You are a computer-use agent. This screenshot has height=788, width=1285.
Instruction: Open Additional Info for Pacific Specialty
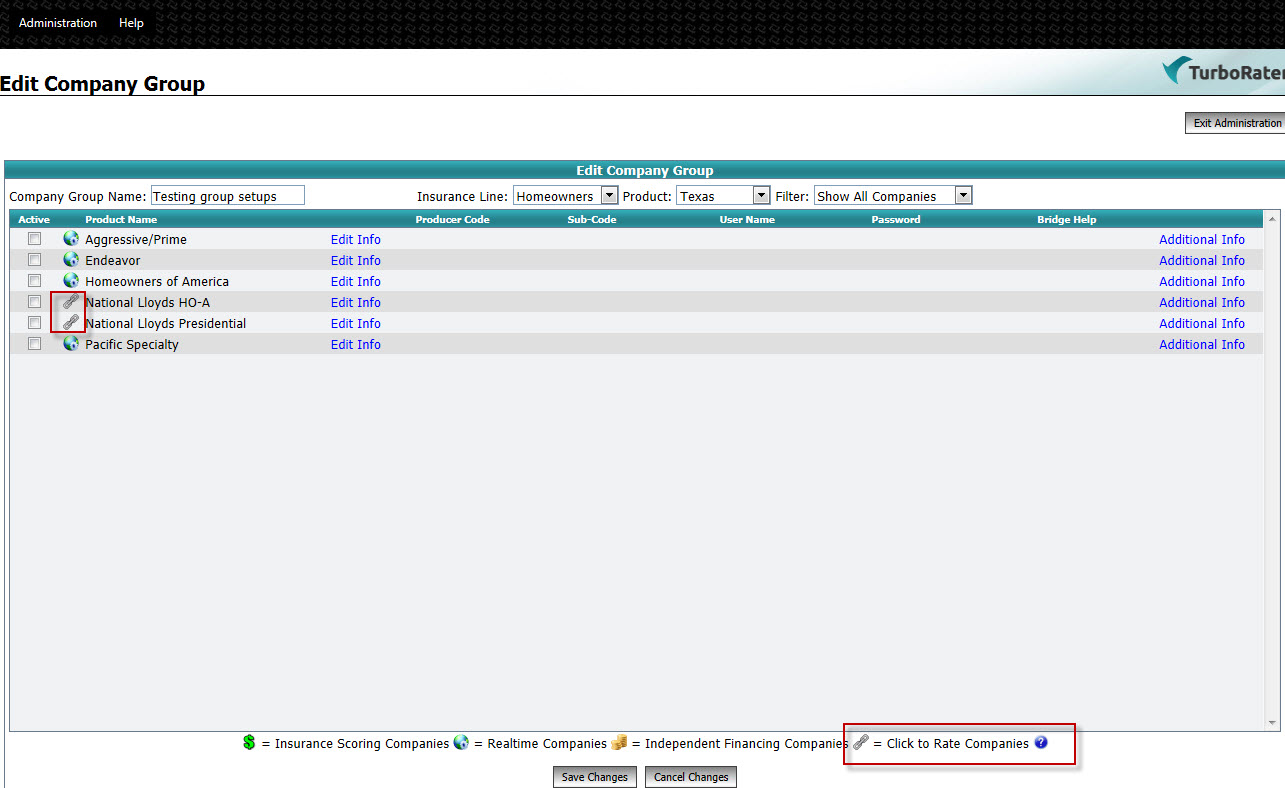pyautogui.click(x=1202, y=345)
